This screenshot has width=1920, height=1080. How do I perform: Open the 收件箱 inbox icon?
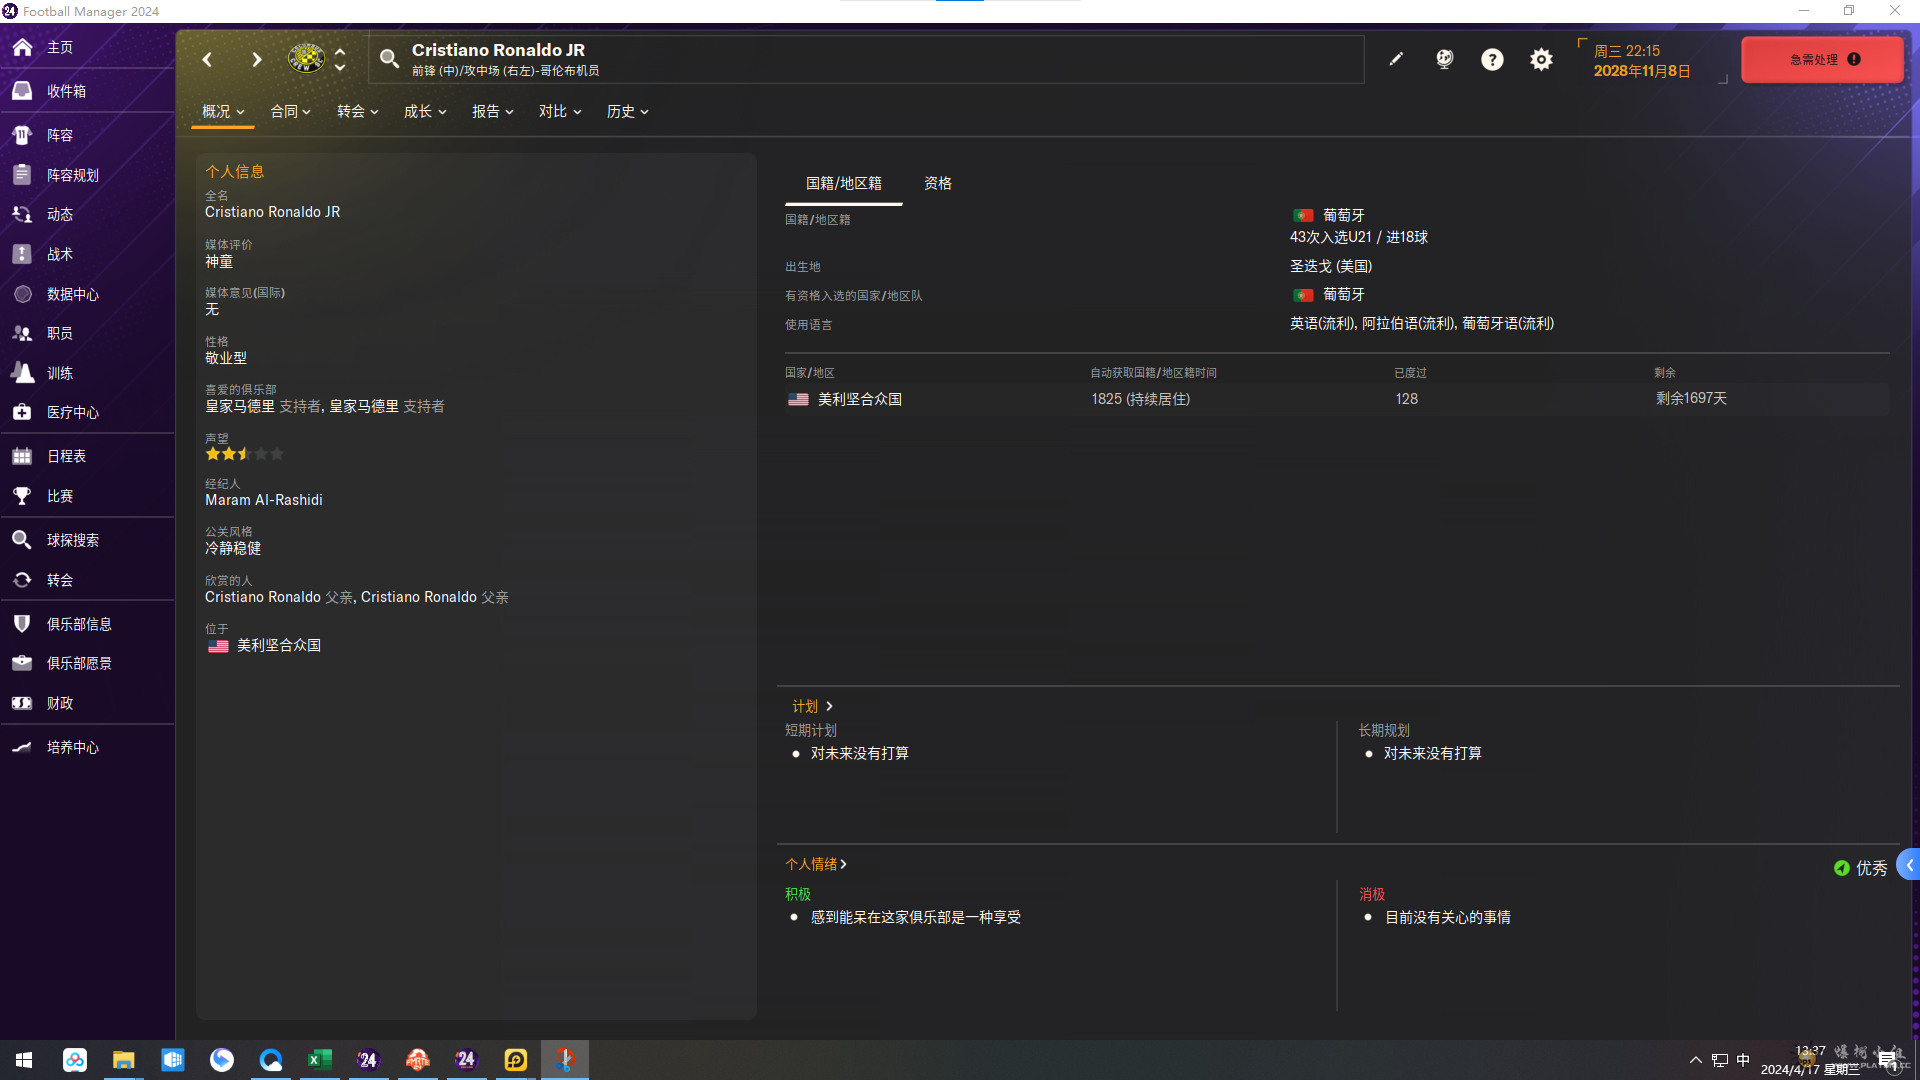[22, 91]
